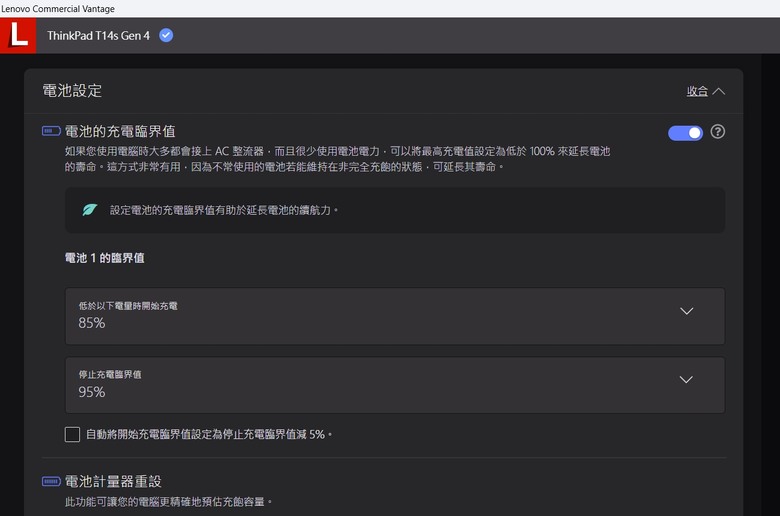Click the red Lenovo L logo
The image size is (780, 516).
coord(18,35)
